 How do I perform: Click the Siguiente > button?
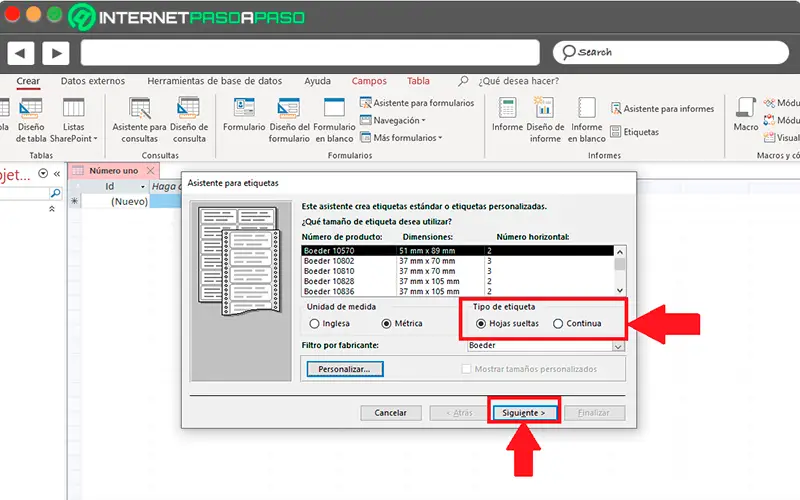tap(524, 413)
